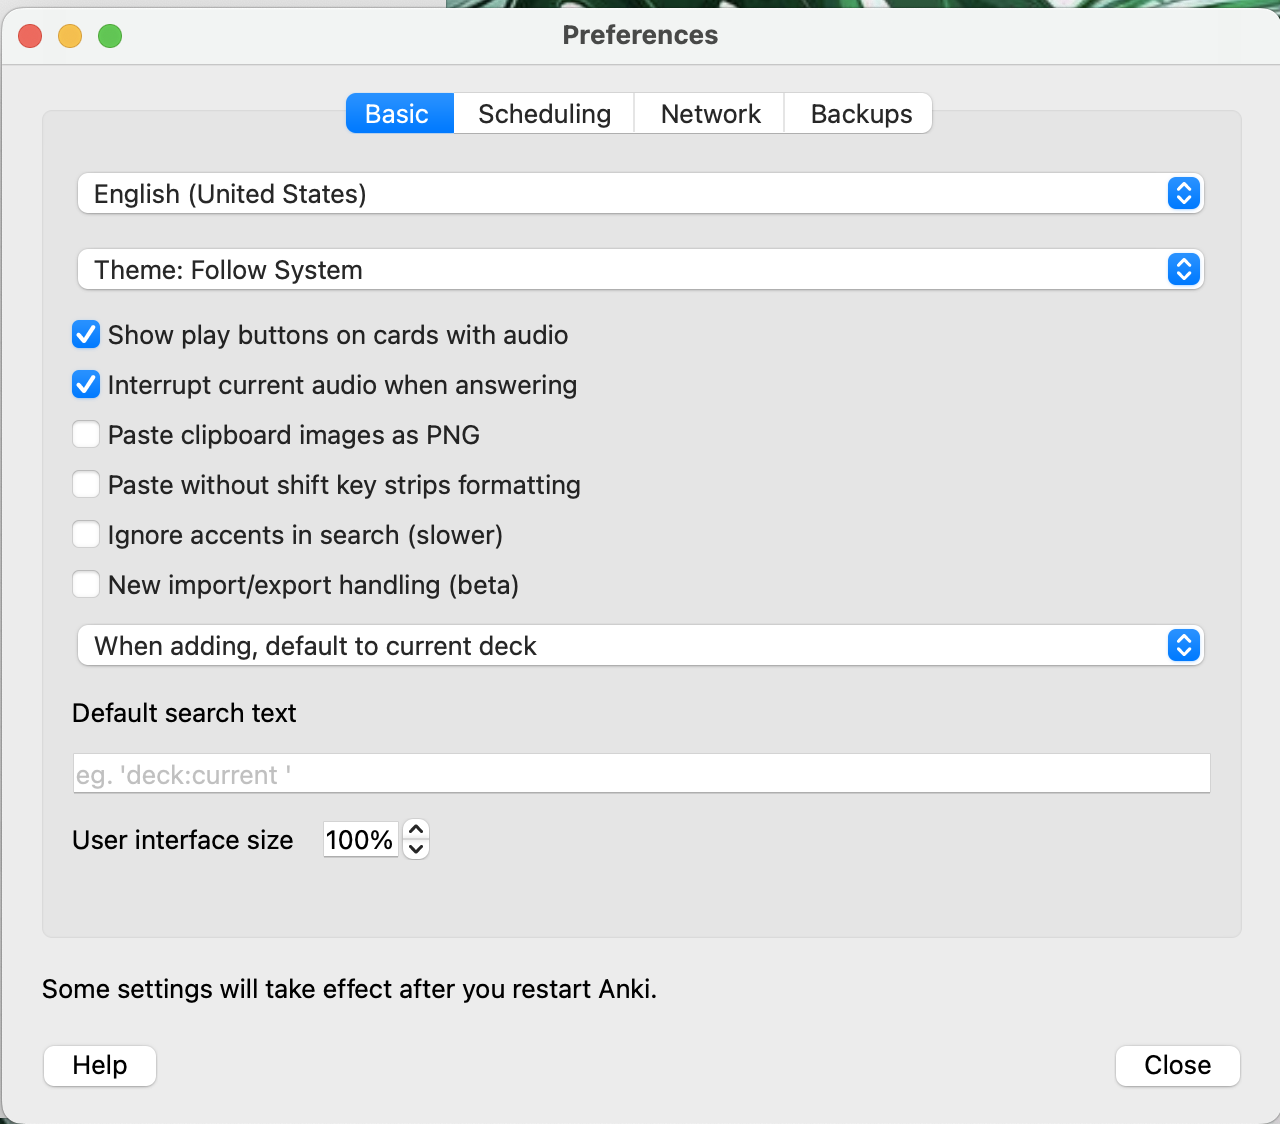Click the Basic tab
Viewport: 1280px width, 1124px height.
pyautogui.click(x=398, y=114)
